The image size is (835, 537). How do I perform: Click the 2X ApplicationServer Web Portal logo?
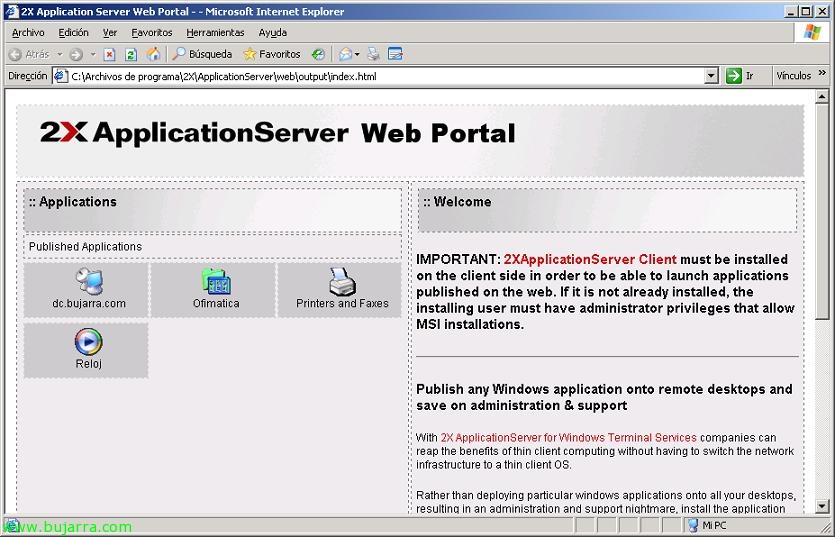point(277,133)
